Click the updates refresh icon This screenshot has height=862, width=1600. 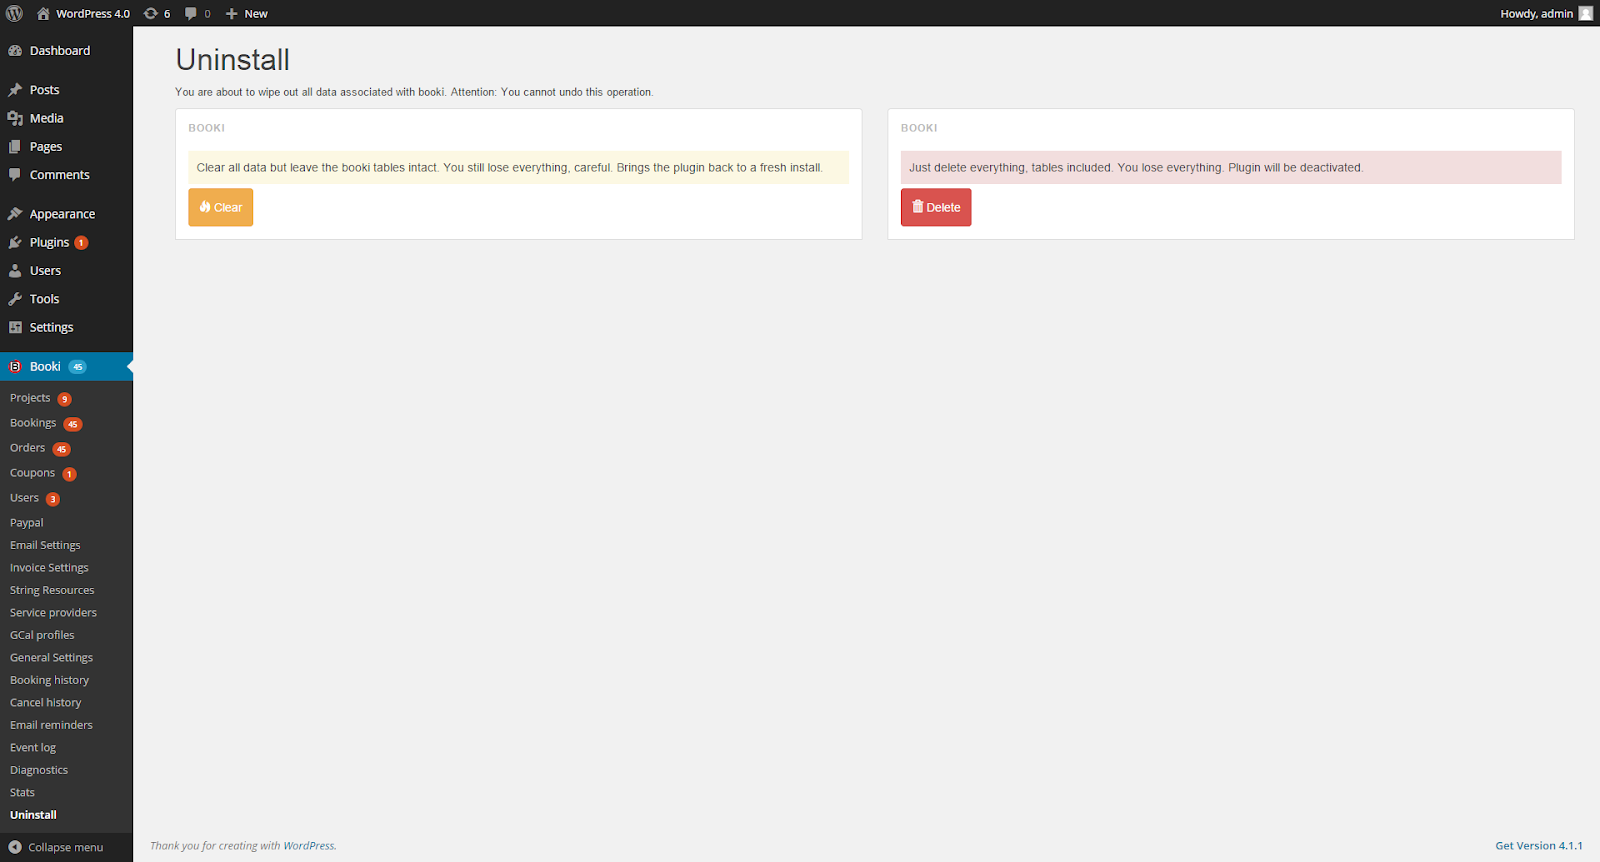tap(151, 13)
